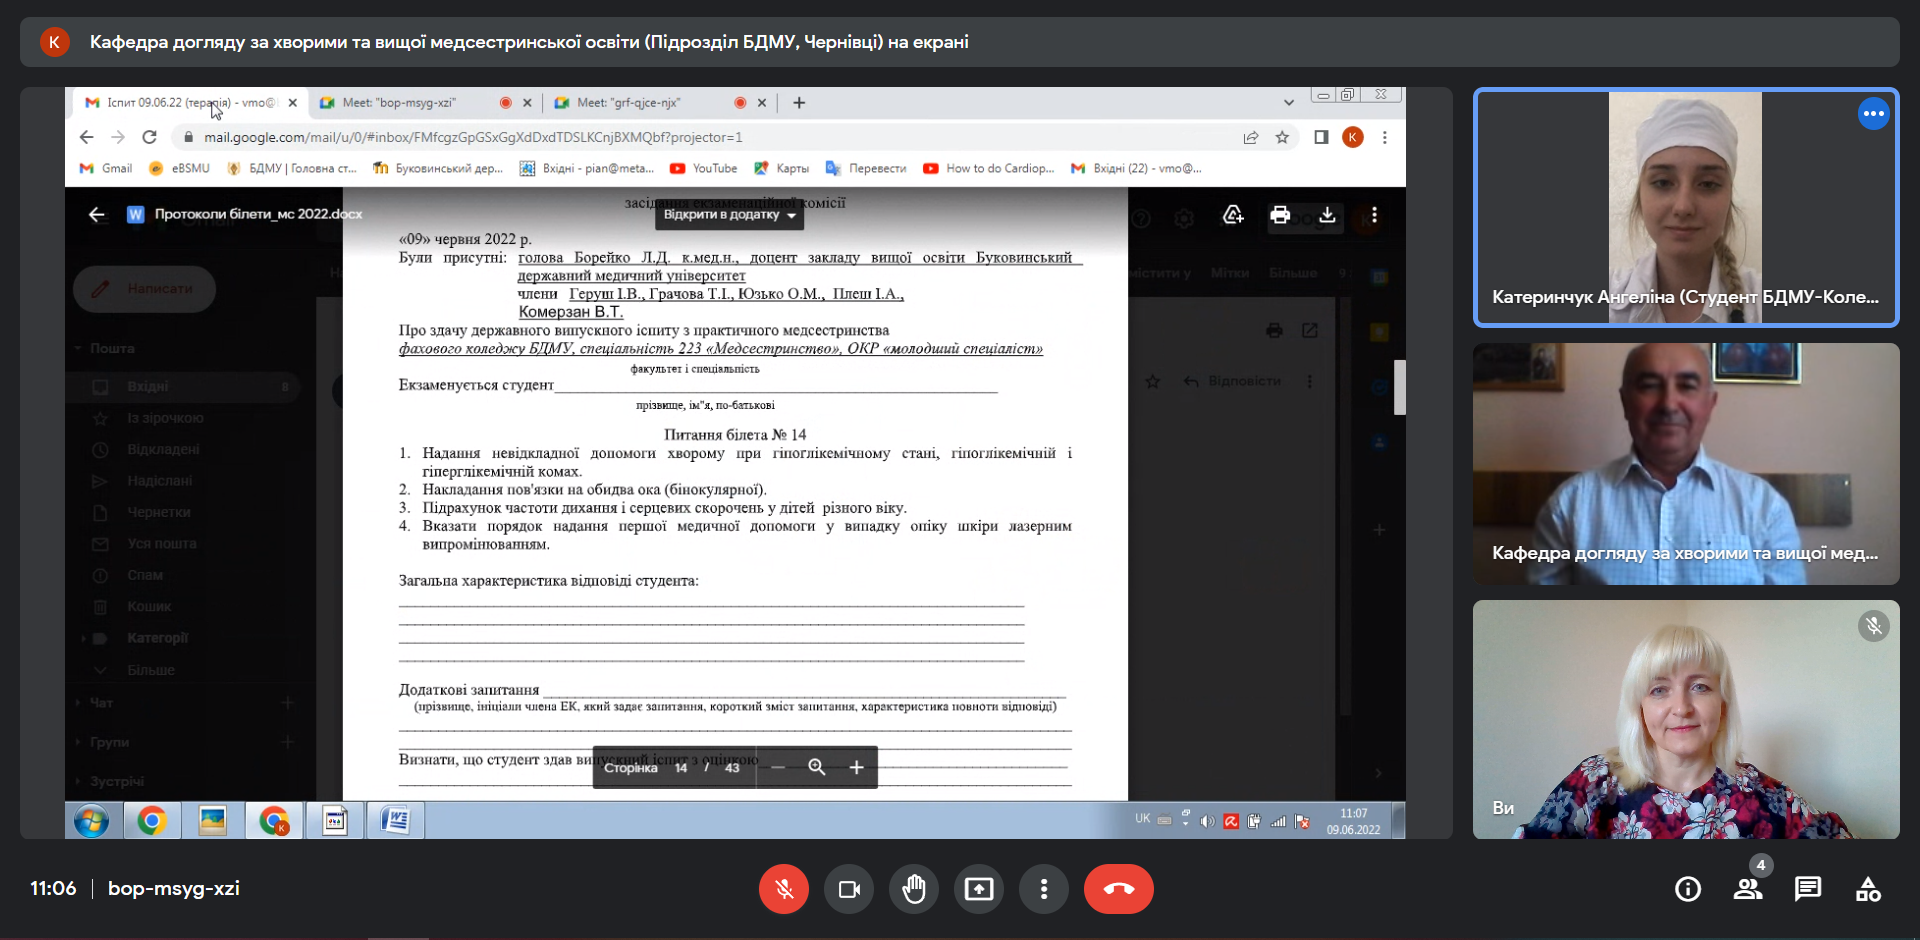Unmute the microphone in the call bar
The width and height of the screenshot is (1920, 940).
coord(783,889)
